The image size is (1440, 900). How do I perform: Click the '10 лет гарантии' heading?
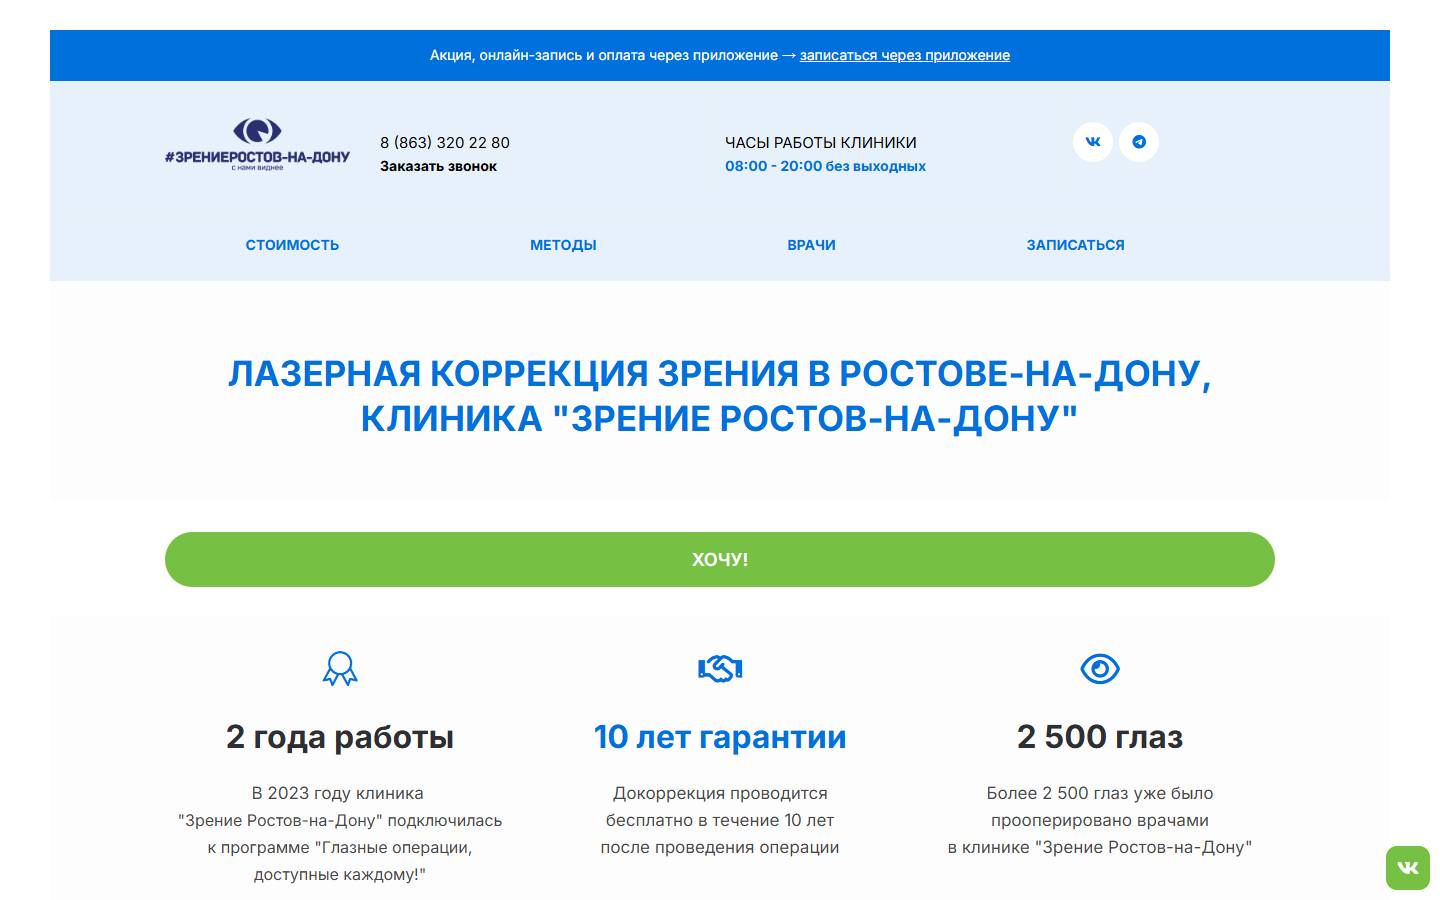point(720,737)
